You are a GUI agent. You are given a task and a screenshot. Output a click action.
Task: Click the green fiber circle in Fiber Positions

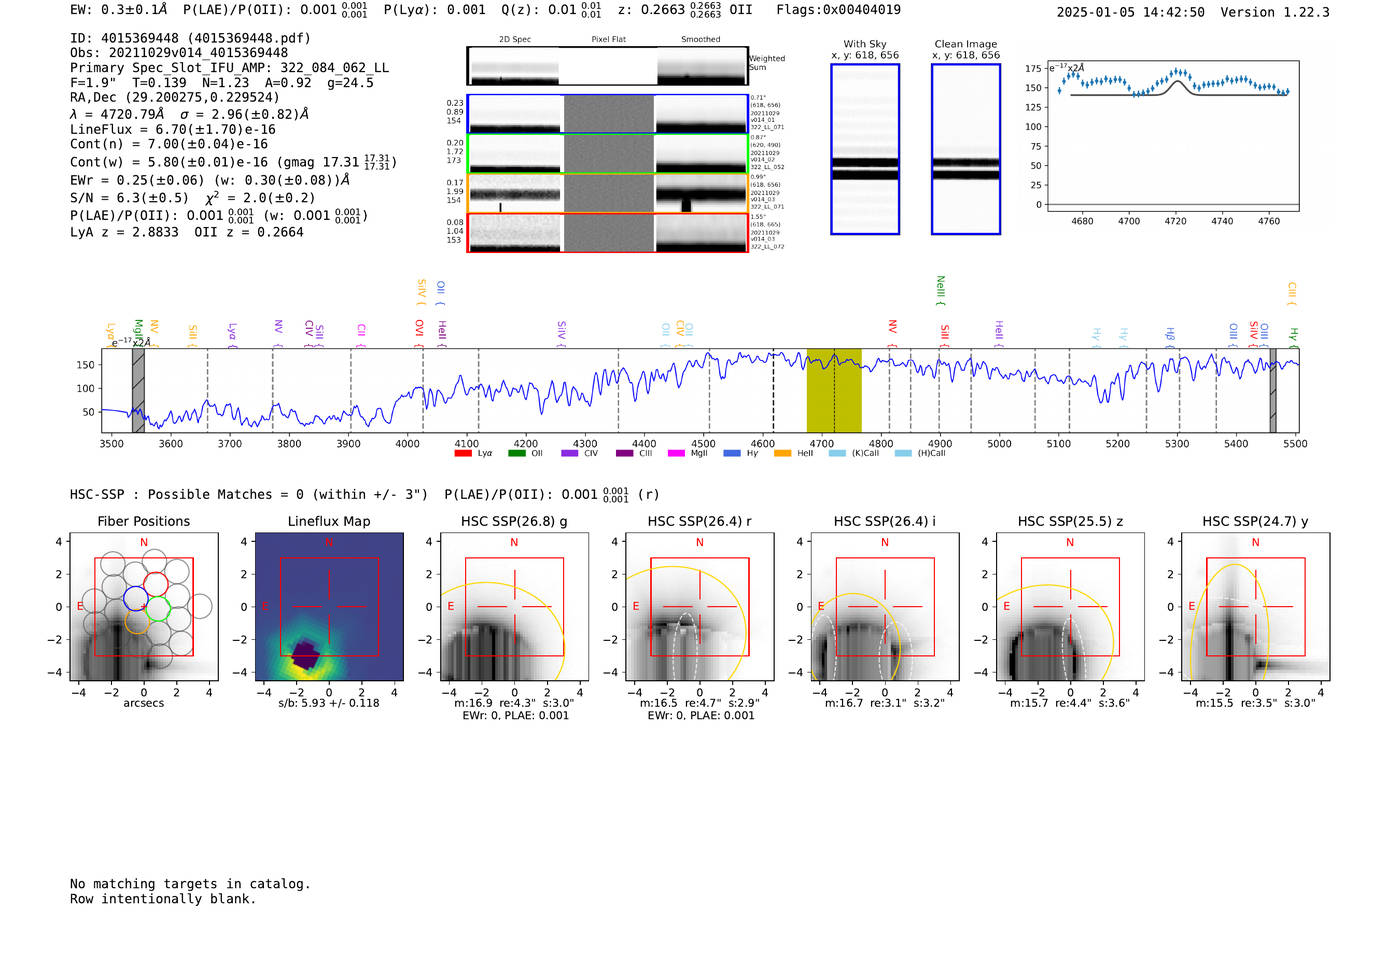158,609
